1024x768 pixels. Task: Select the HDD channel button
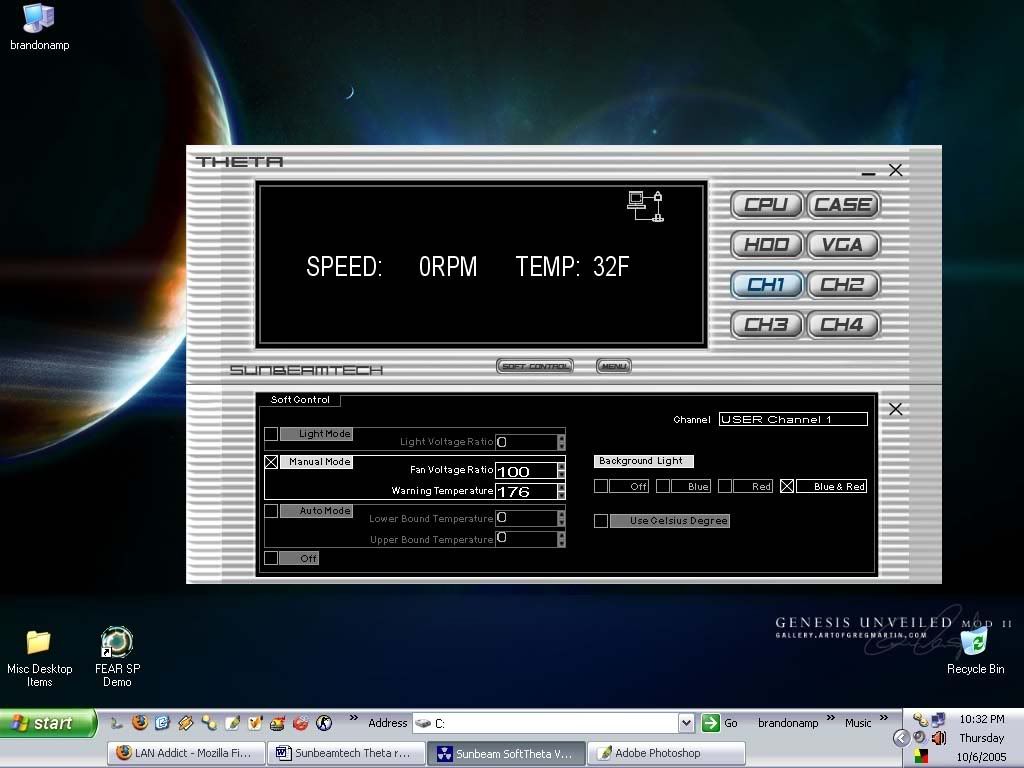point(766,245)
